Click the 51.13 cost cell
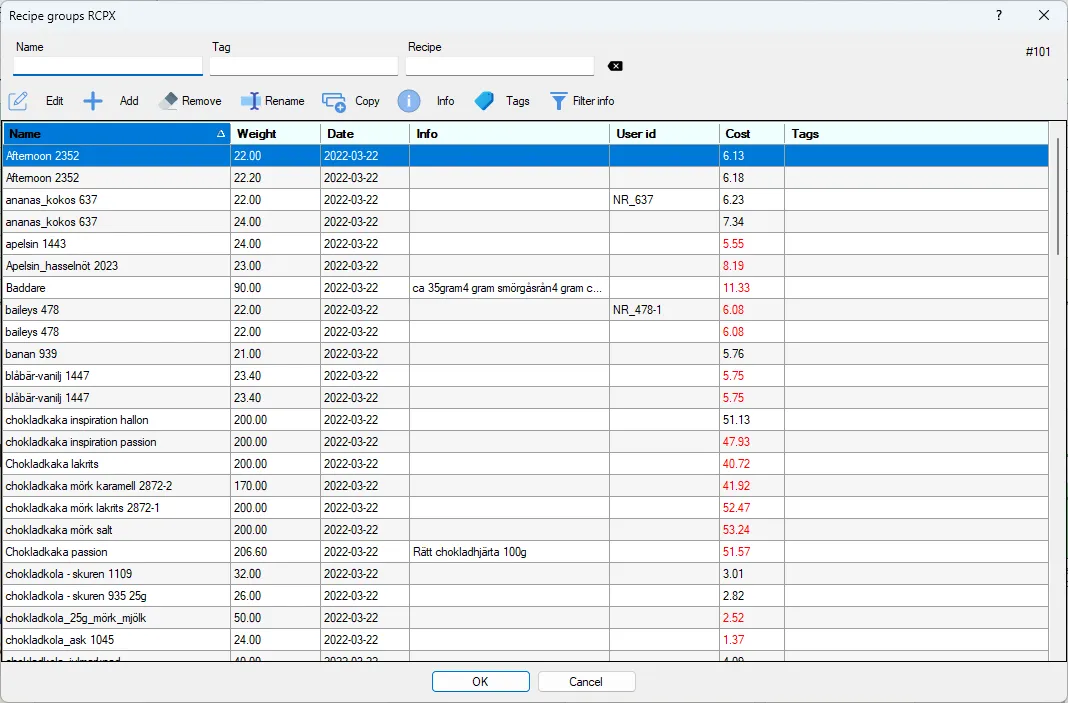This screenshot has height=703, width=1068. [752, 420]
